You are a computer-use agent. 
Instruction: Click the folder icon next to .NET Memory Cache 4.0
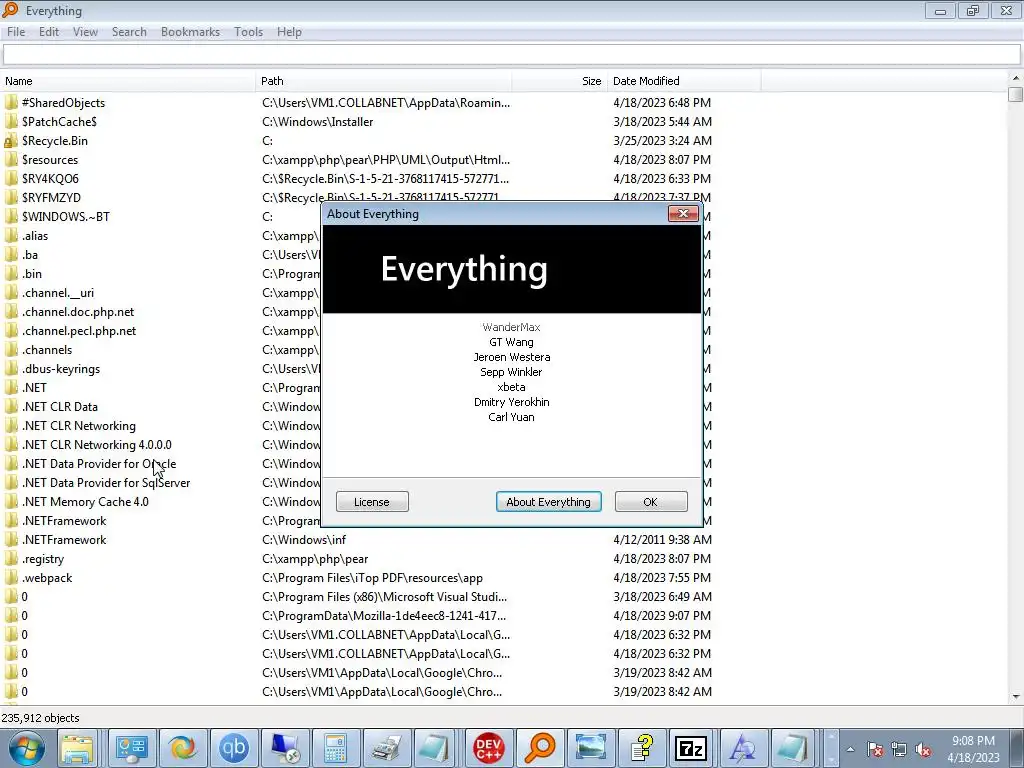coord(10,502)
